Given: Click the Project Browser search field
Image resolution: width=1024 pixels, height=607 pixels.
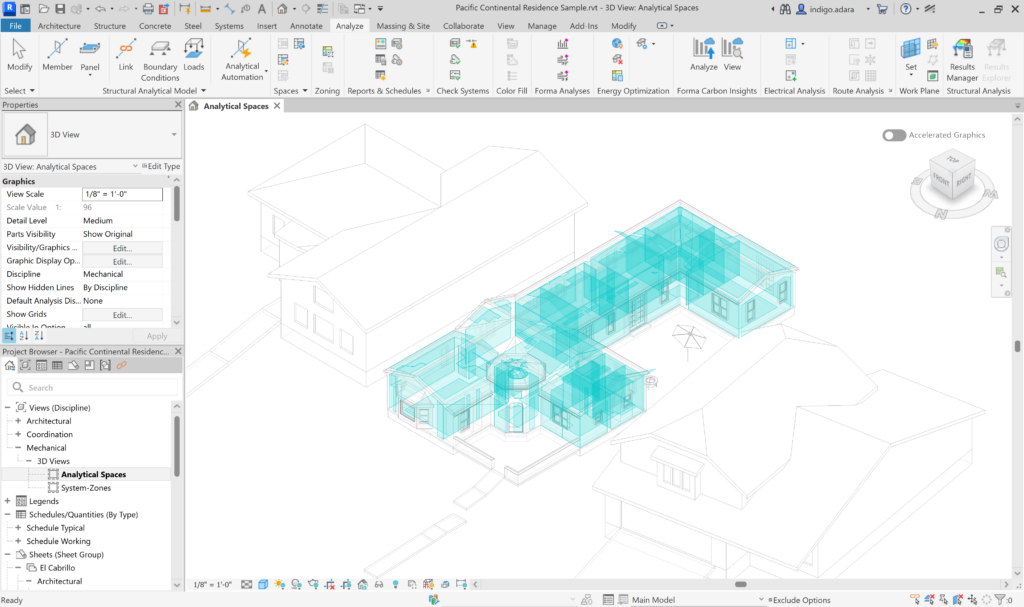Looking at the screenshot, I should pos(95,387).
